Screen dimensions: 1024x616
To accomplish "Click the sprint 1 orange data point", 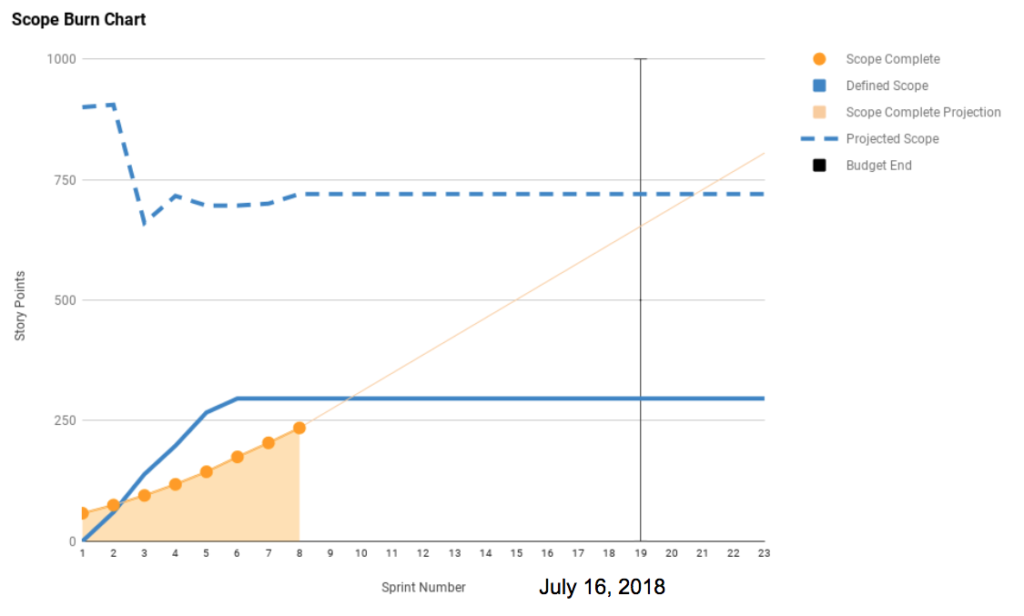I will [83, 513].
